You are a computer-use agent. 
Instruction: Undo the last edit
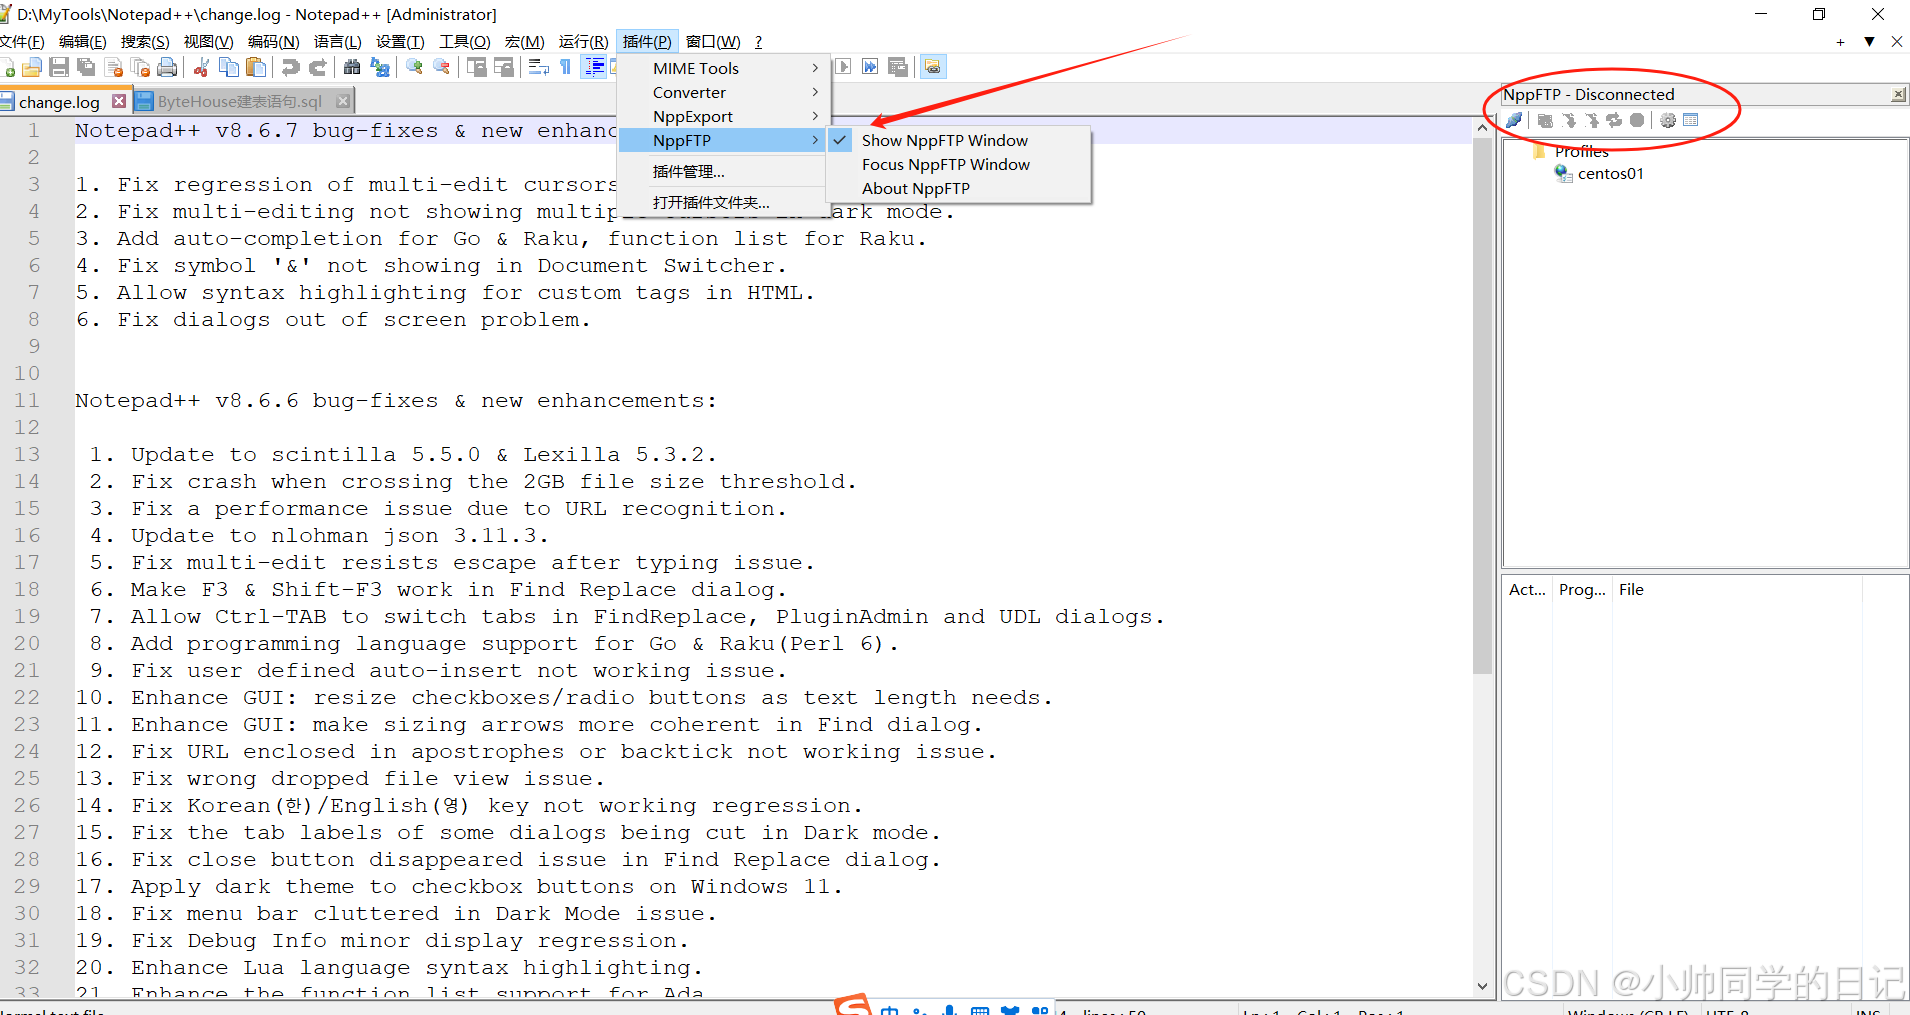(290, 67)
